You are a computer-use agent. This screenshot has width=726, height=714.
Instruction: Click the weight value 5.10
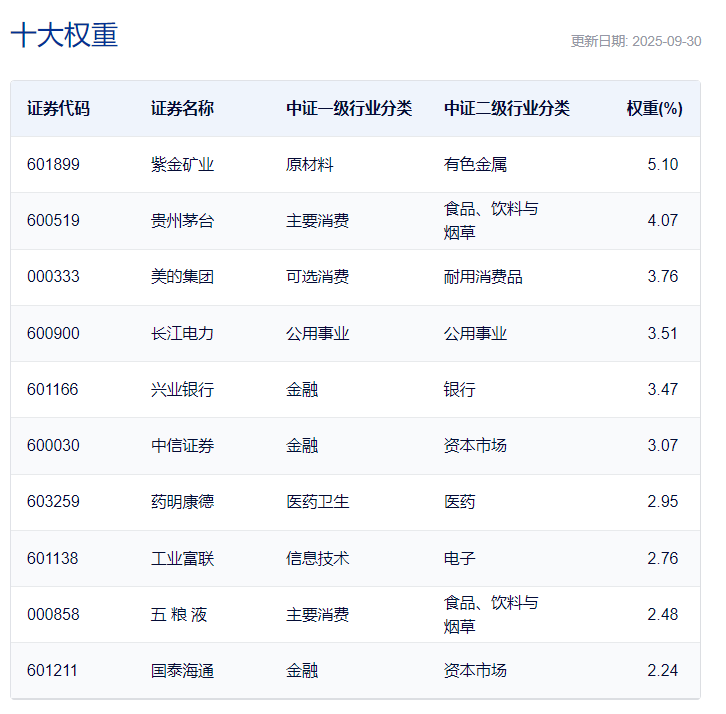tap(663, 164)
